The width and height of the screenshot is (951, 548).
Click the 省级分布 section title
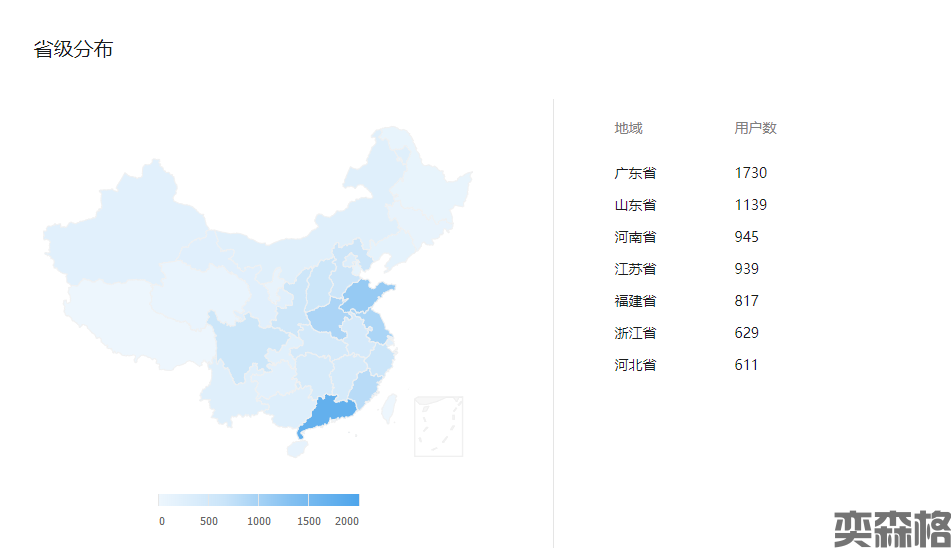73,50
